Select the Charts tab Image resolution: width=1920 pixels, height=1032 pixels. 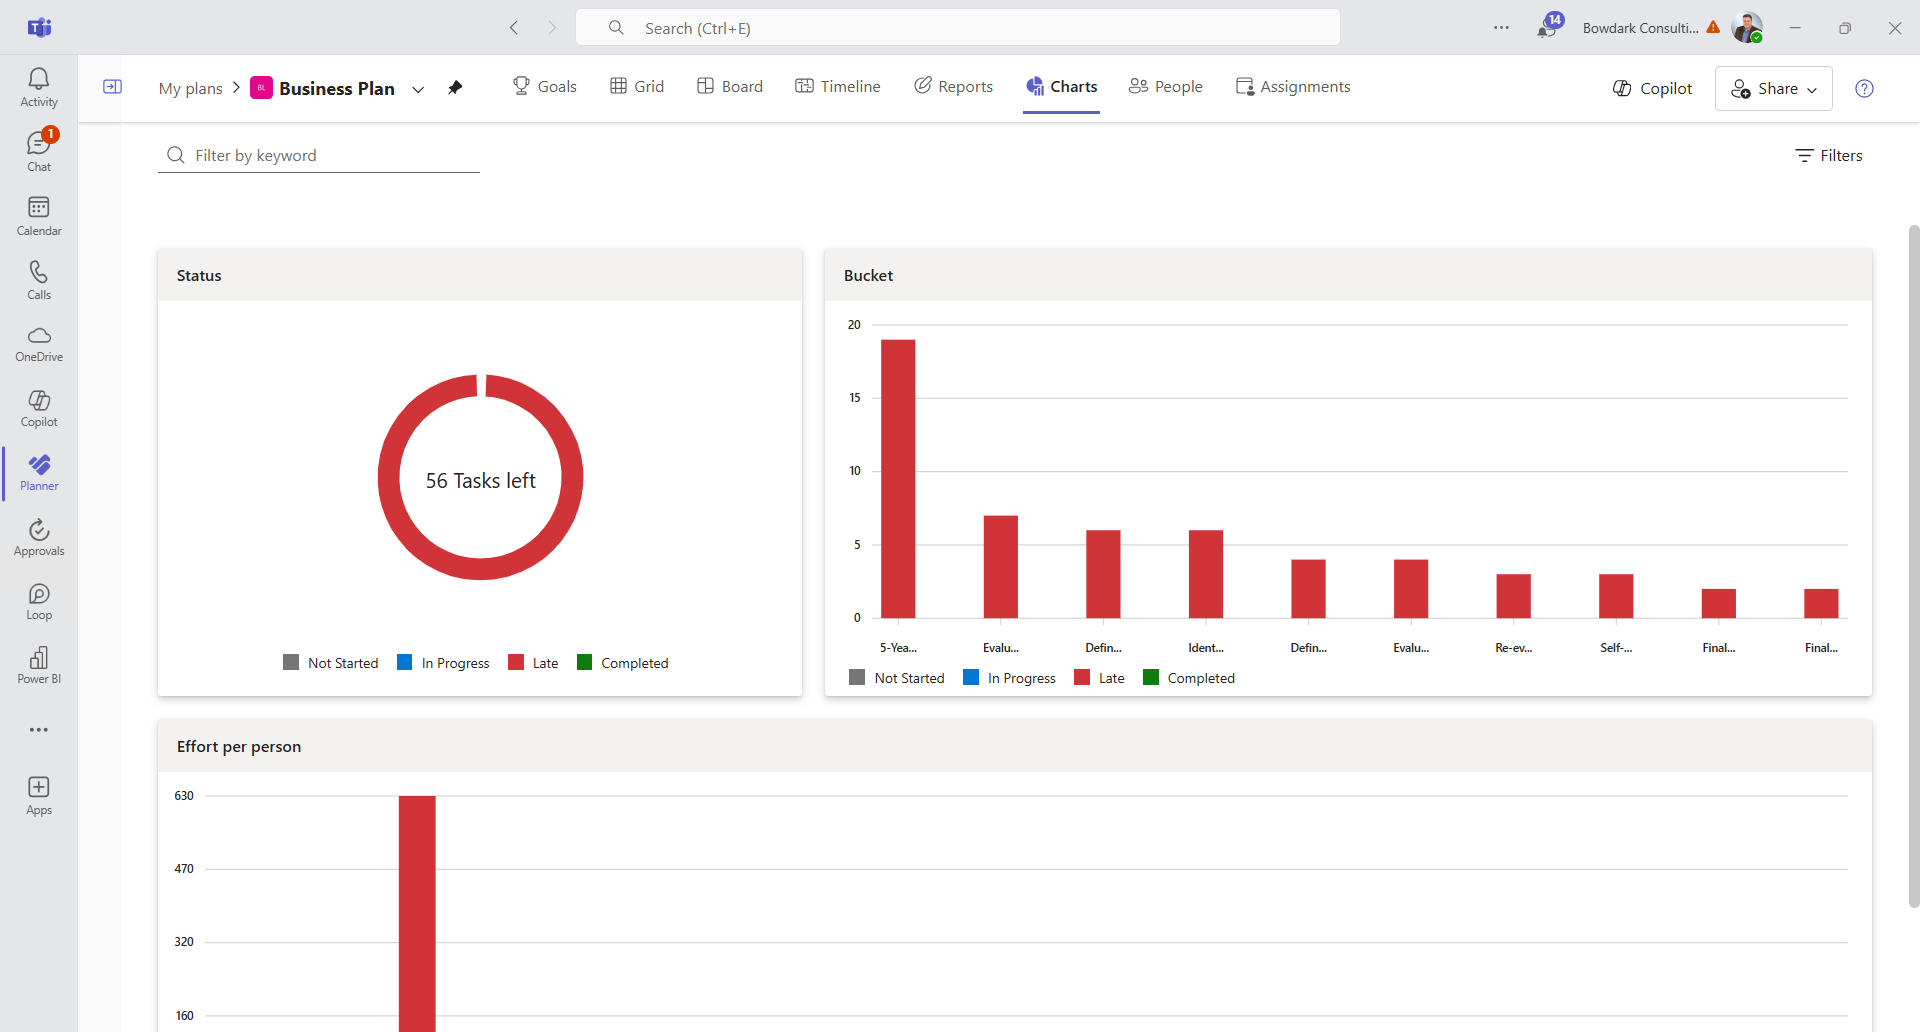(1062, 87)
